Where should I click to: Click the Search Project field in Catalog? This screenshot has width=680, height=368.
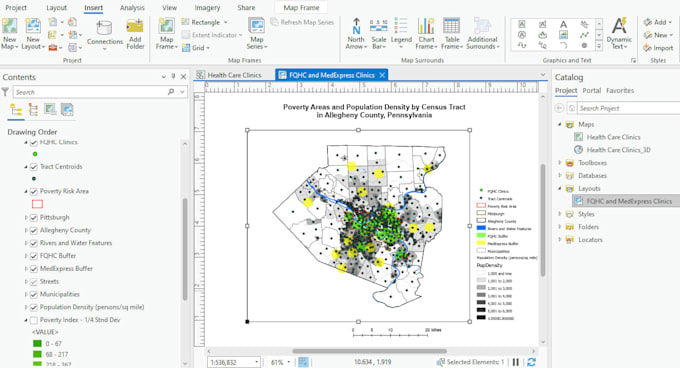point(628,108)
